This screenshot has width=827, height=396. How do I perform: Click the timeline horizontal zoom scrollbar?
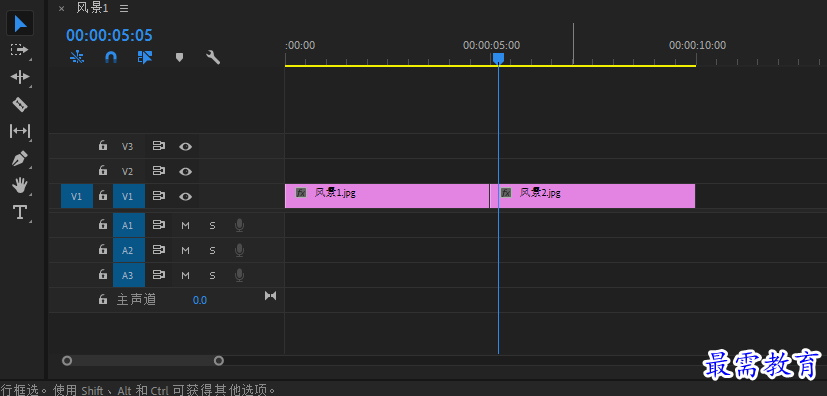coord(143,361)
